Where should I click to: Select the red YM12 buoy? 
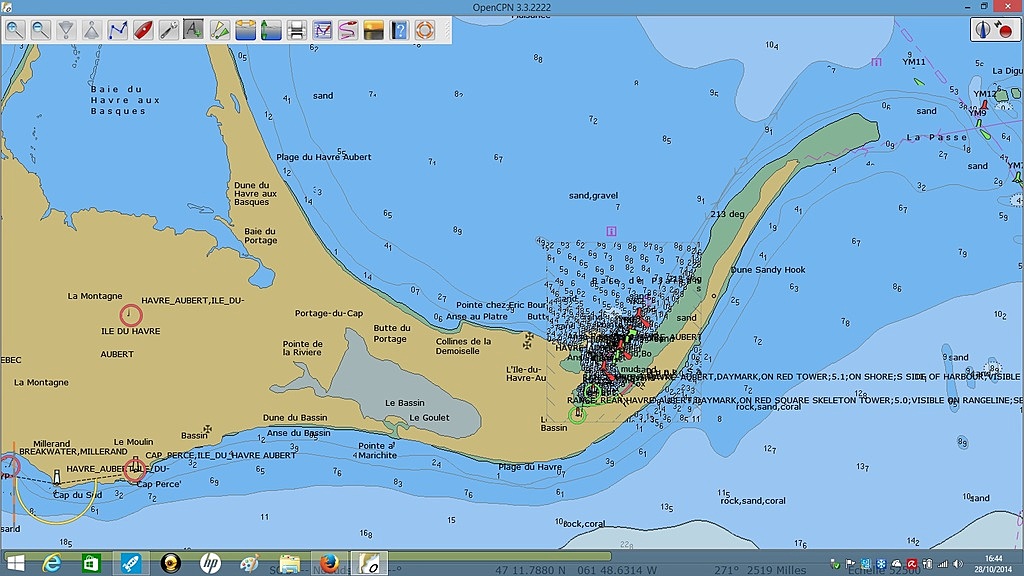coord(985,105)
